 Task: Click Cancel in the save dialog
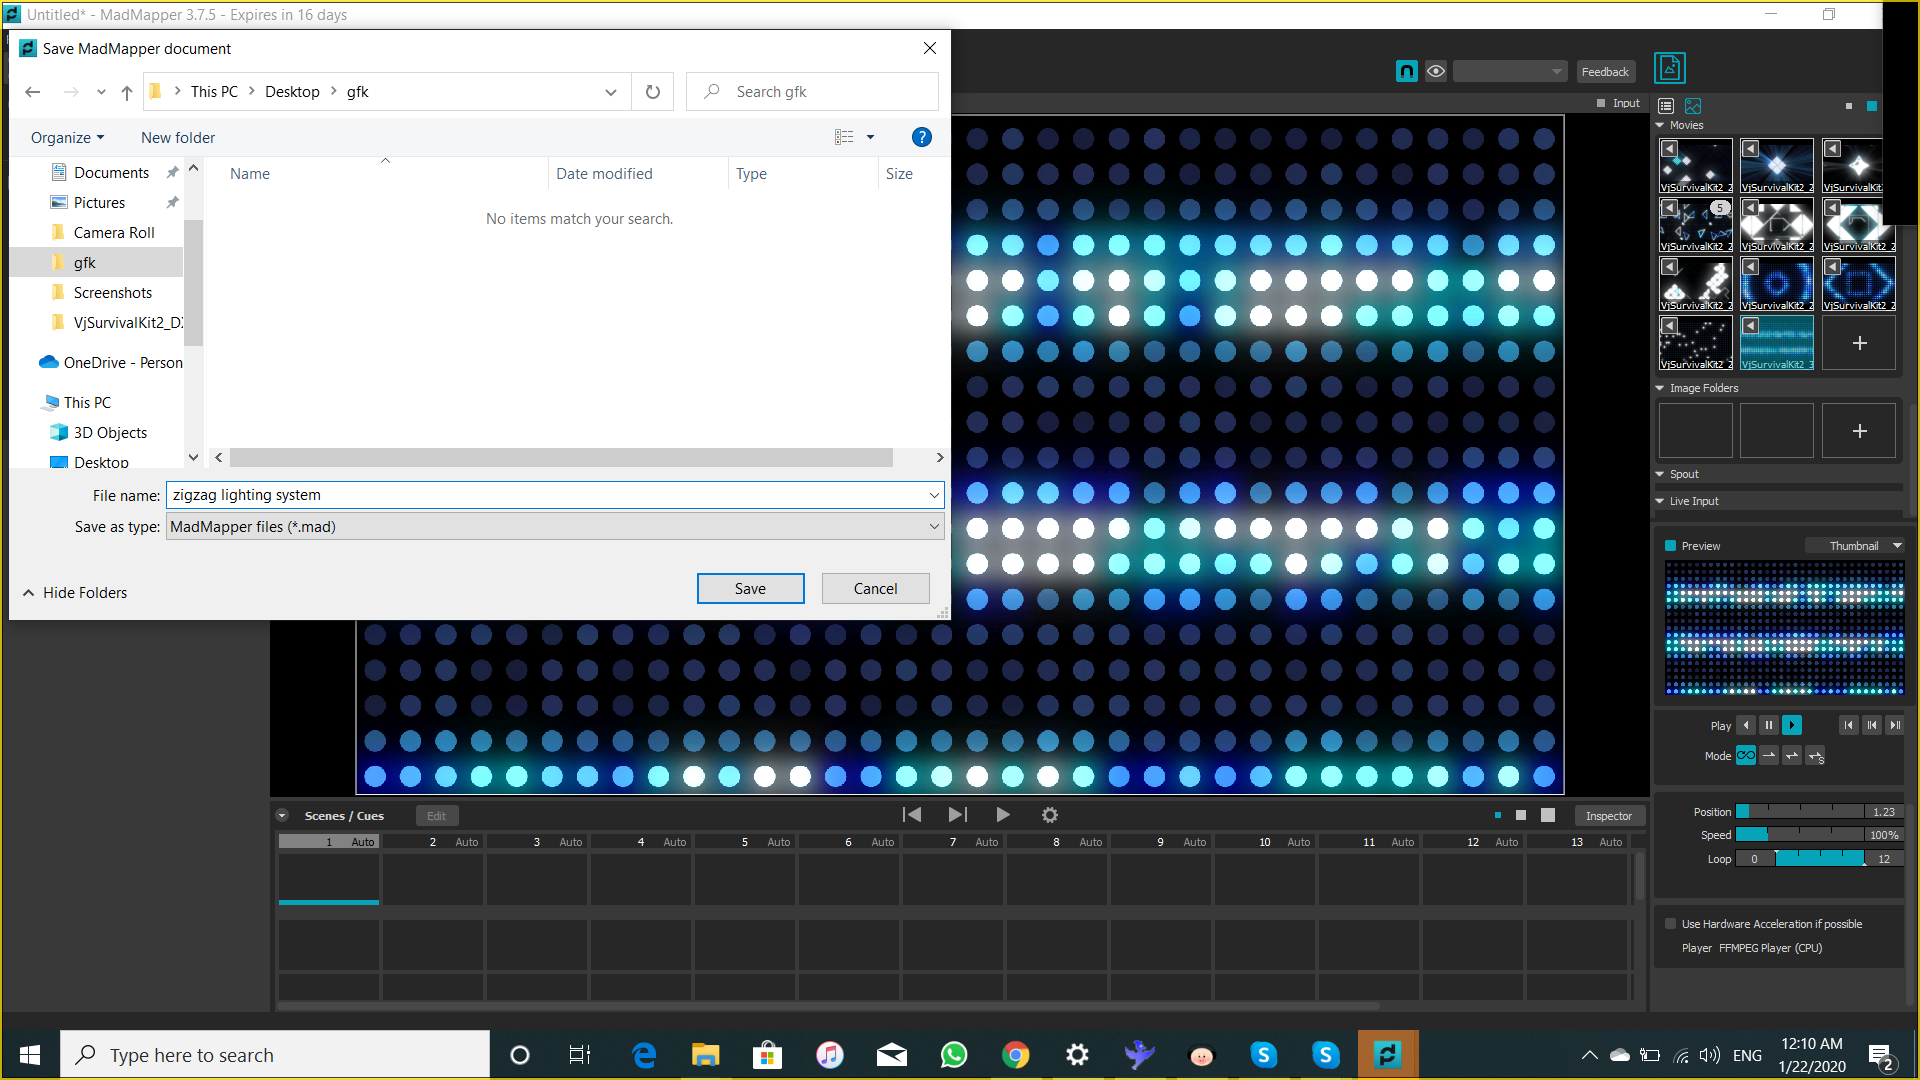pos(875,589)
